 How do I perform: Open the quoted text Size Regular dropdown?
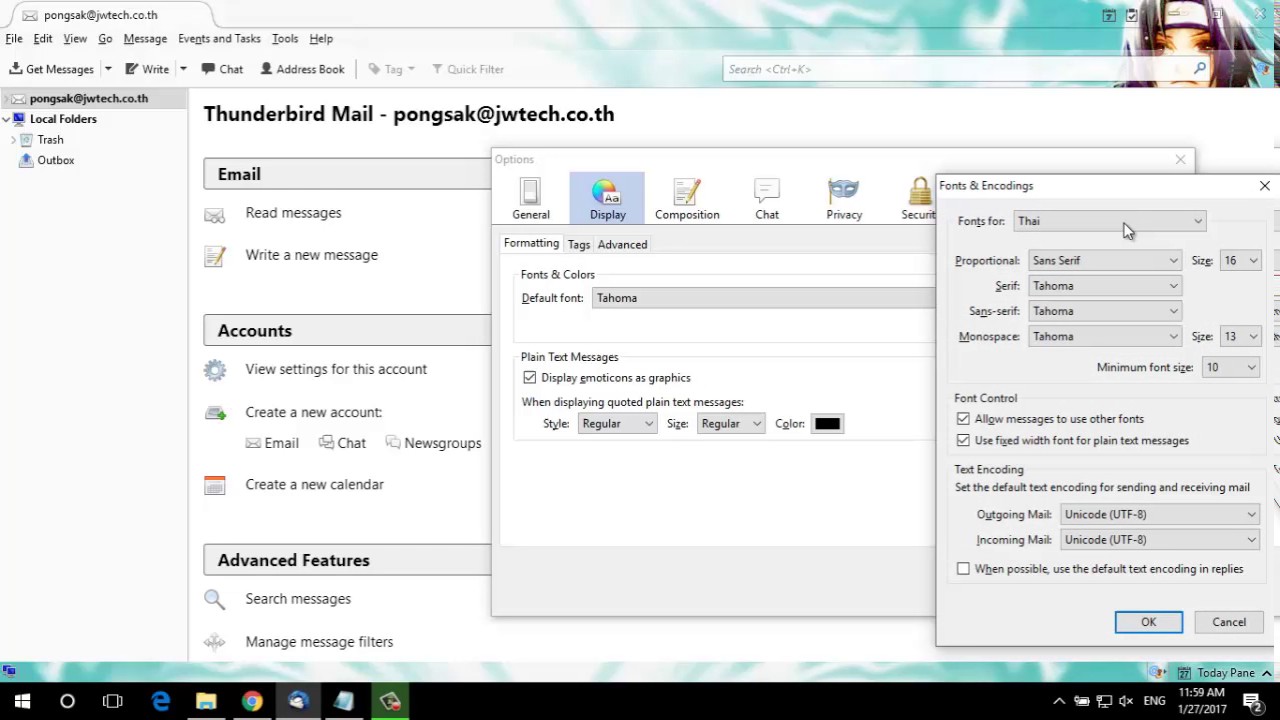point(730,424)
